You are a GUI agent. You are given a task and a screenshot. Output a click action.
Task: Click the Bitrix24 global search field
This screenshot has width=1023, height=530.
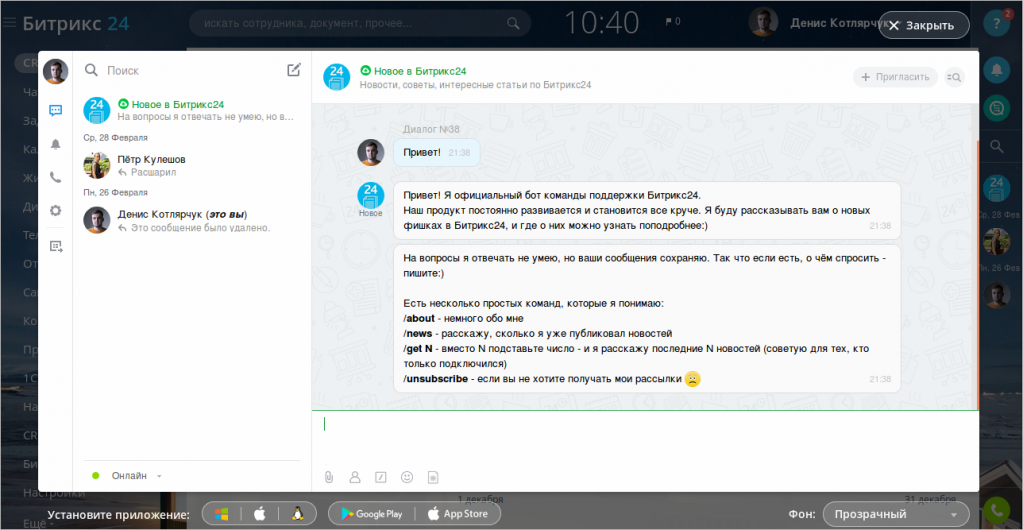[360, 23]
